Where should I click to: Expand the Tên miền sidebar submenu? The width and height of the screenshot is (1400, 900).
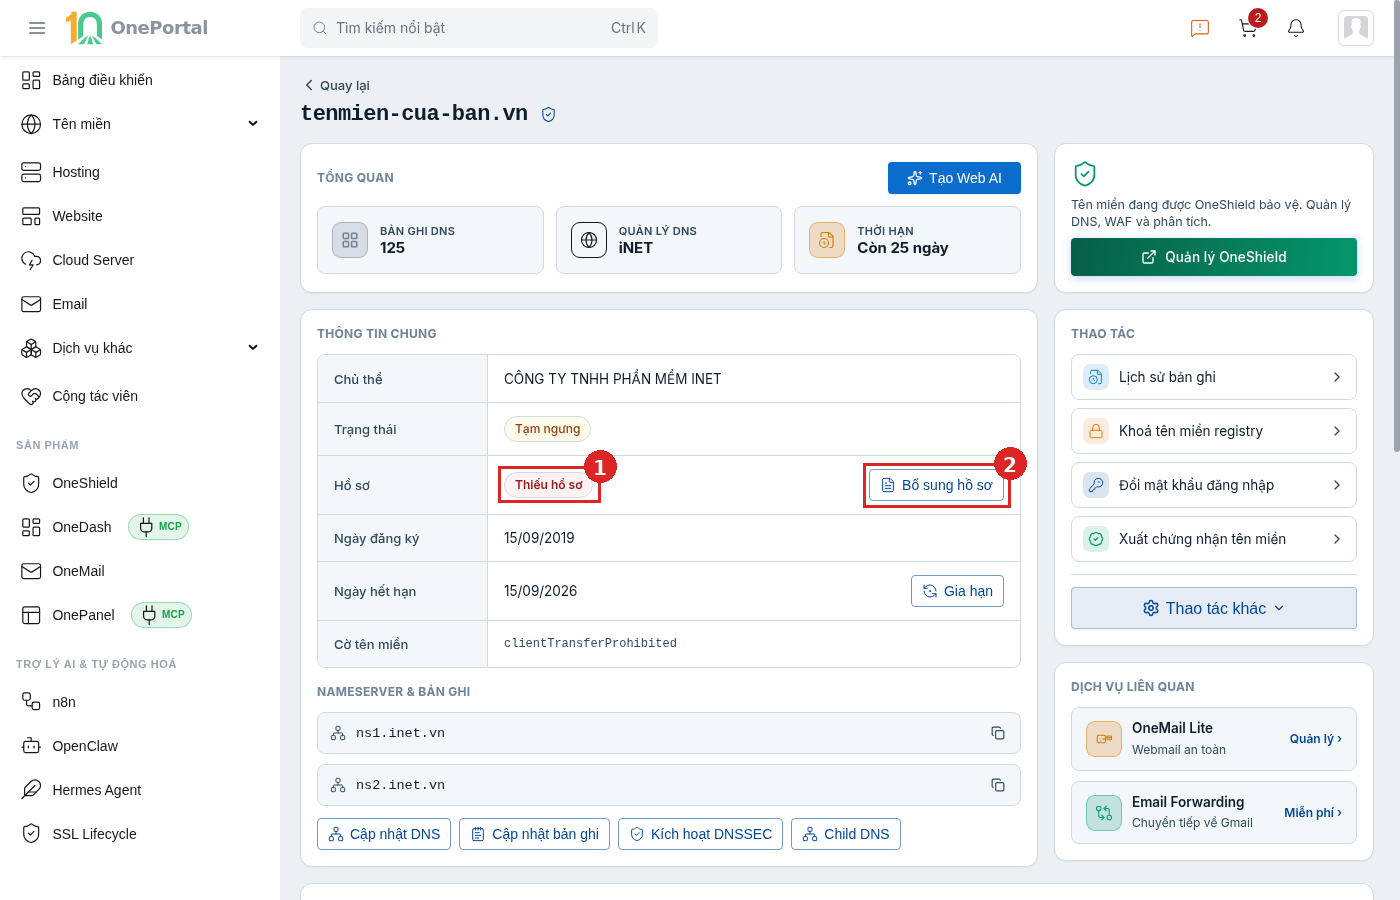point(253,124)
